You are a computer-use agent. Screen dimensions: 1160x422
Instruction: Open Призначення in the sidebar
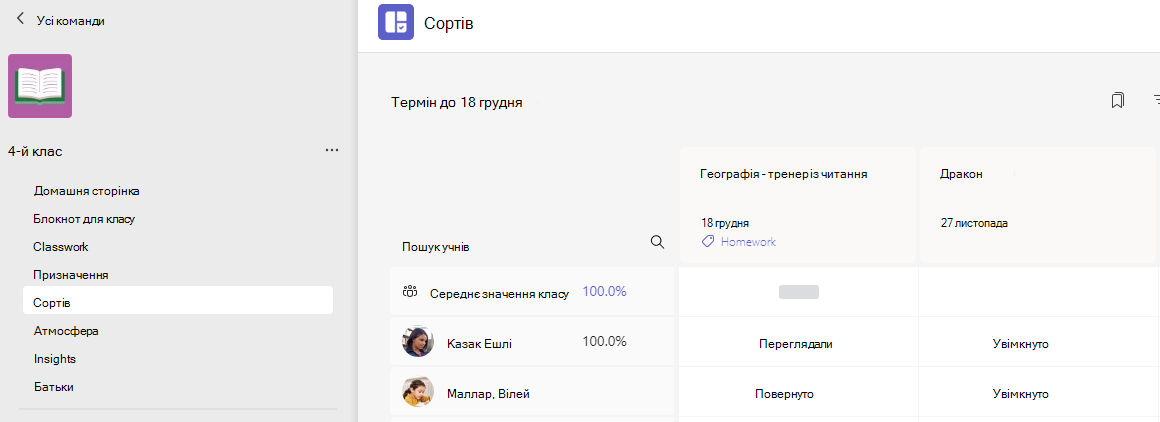(71, 275)
